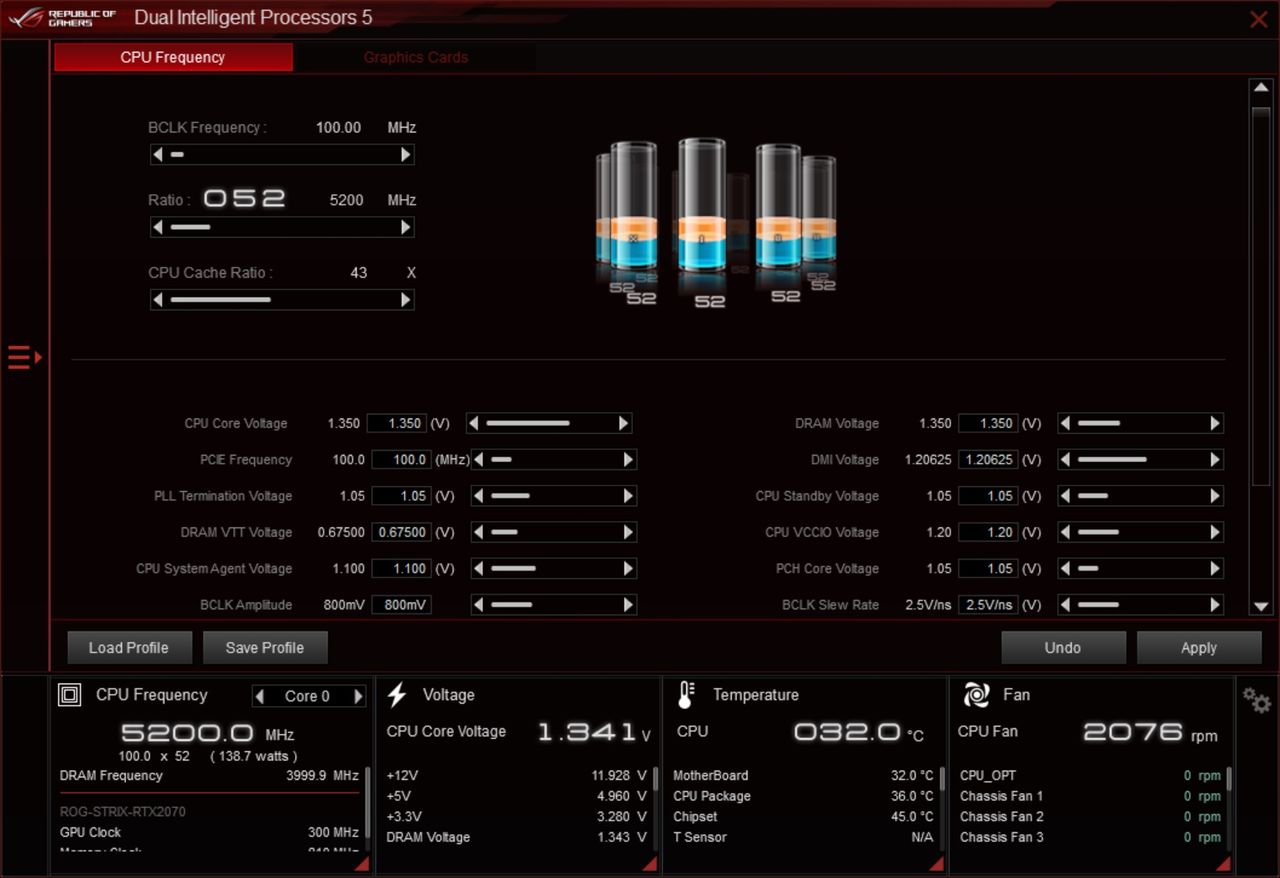The image size is (1280, 878).
Task: Decrease CPU Ratio with left arrow
Action: 158,227
